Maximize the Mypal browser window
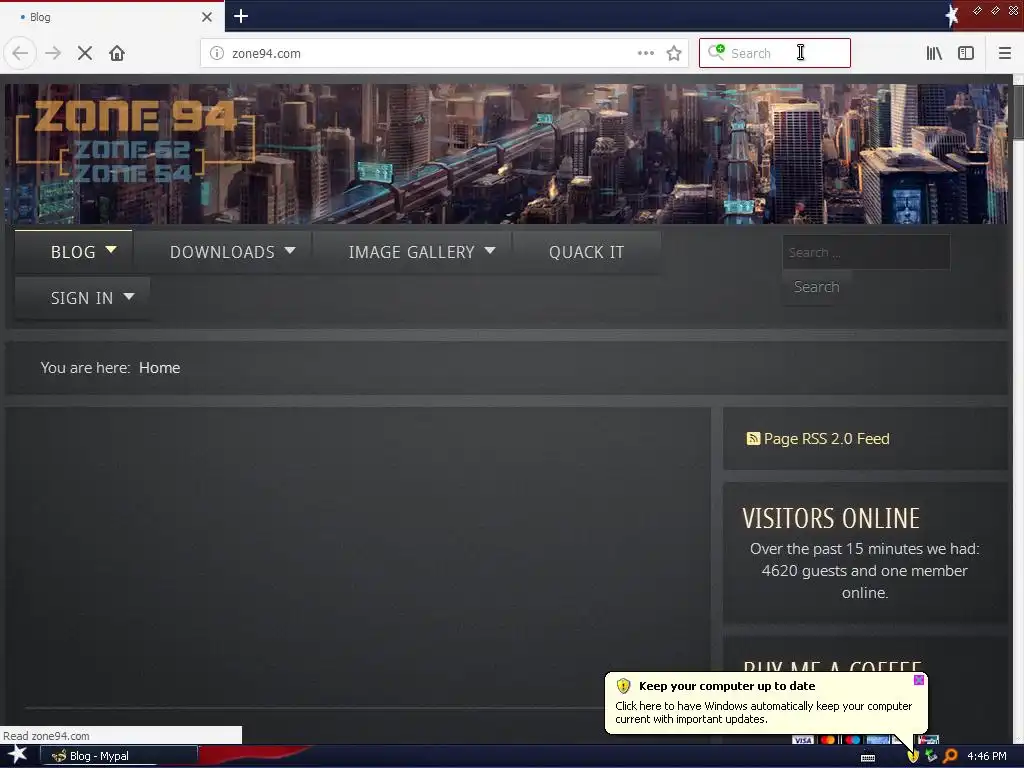 click(x=995, y=10)
